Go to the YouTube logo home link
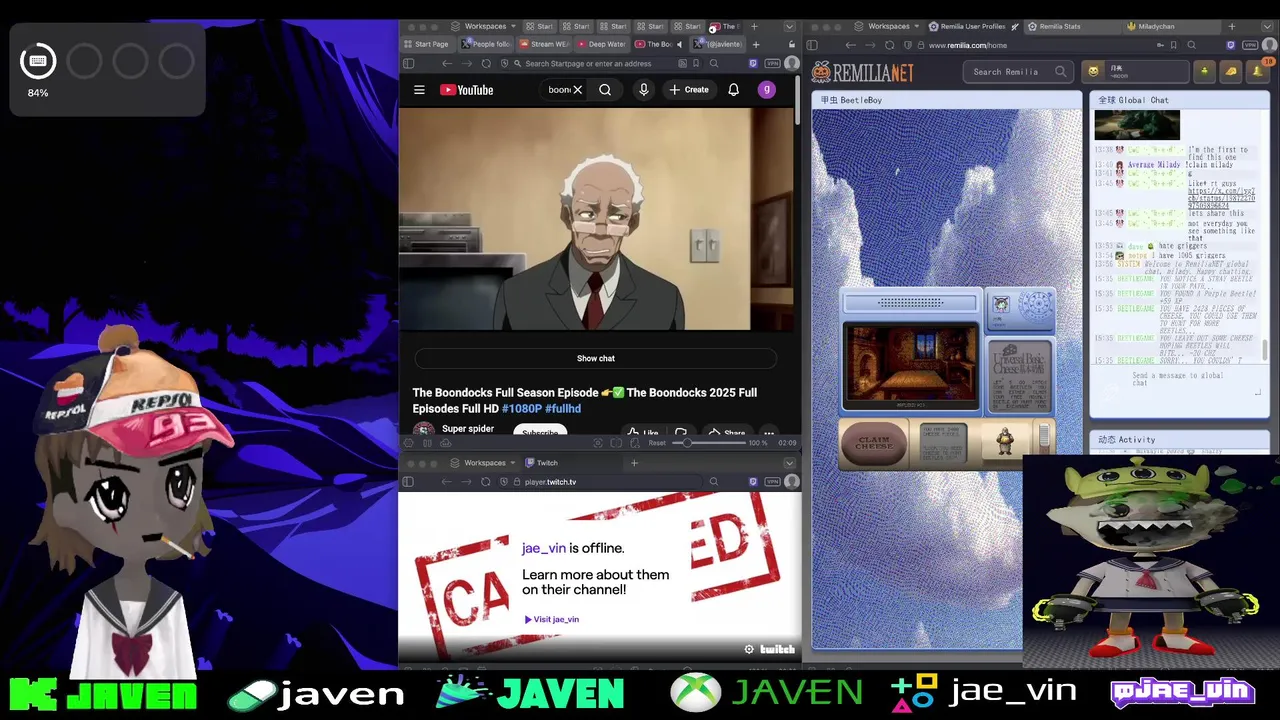1280x720 pixels. [x=467, y=90]
